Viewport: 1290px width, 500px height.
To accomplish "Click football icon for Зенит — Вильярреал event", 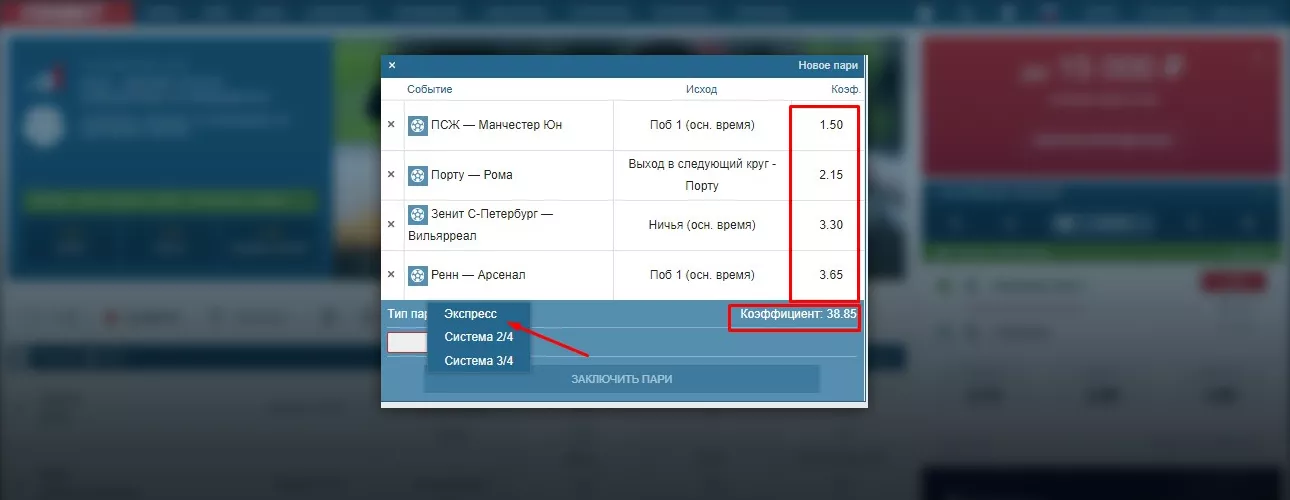I will click(418, 214).
